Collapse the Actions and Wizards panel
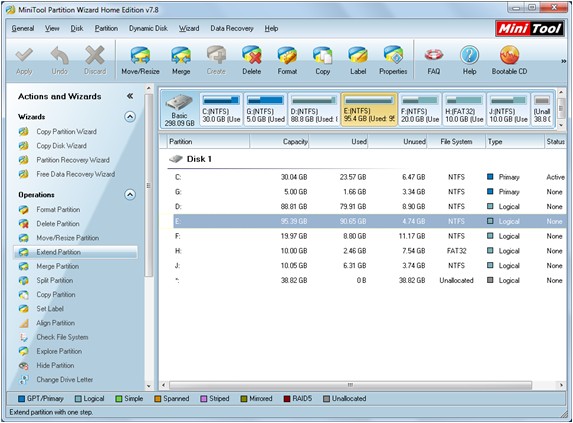This screenshot has height=423, width=573. [130, 96]
